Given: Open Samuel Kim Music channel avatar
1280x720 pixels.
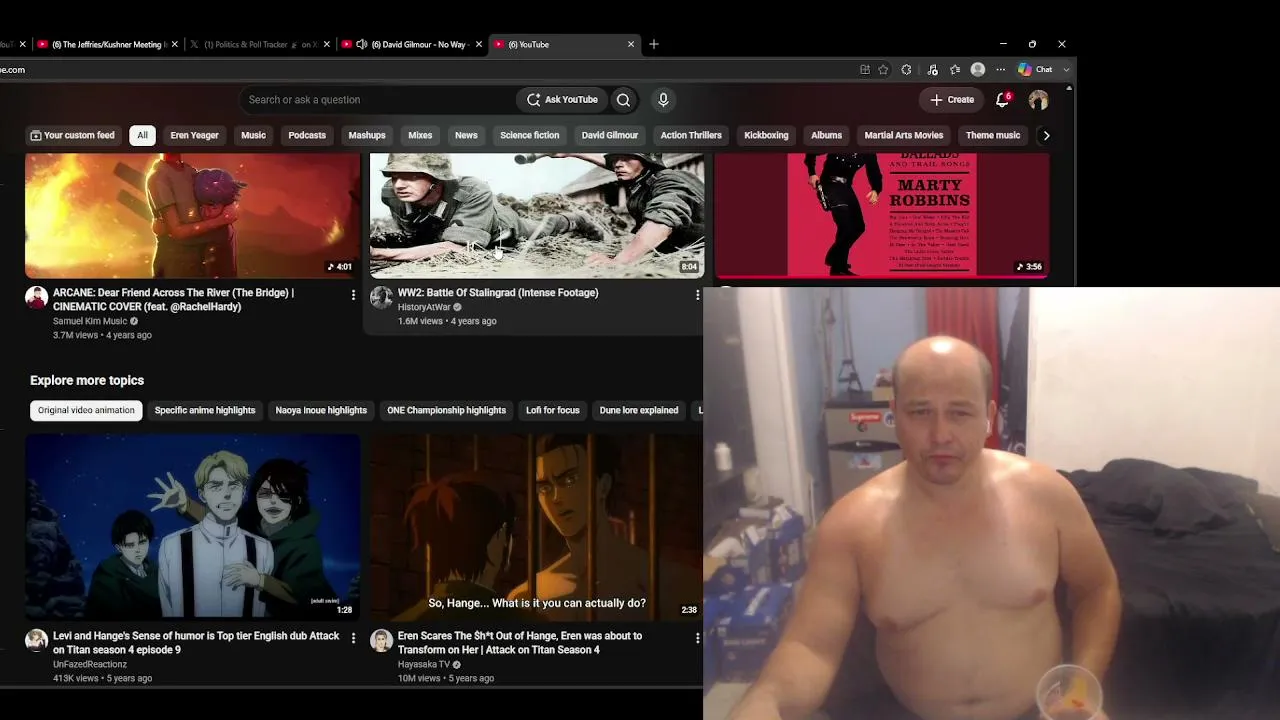Looking at the screenshot, I should click(x=36, y=298).
